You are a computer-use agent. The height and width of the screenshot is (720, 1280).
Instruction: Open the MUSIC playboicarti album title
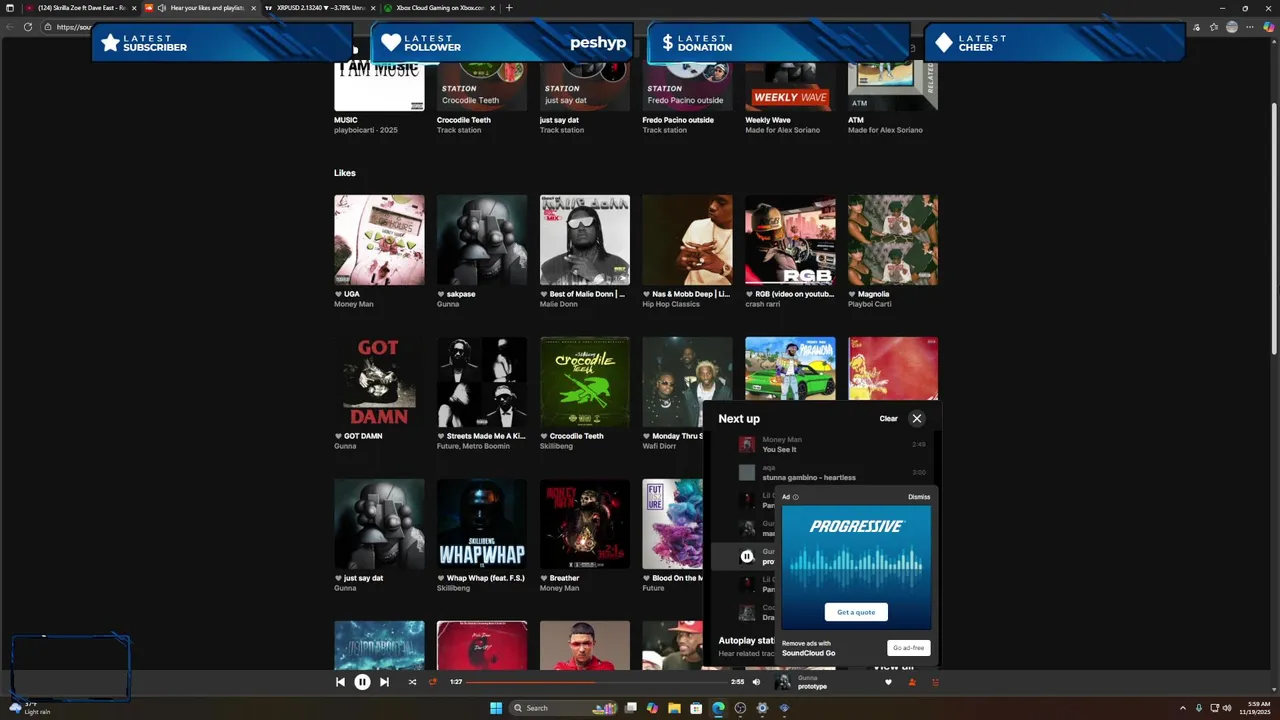(345, 120)
